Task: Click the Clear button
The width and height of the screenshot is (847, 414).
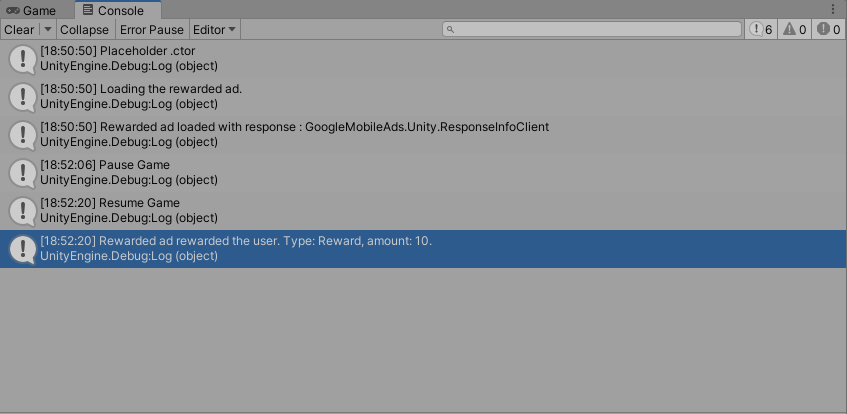Action: tap(19, 30)
